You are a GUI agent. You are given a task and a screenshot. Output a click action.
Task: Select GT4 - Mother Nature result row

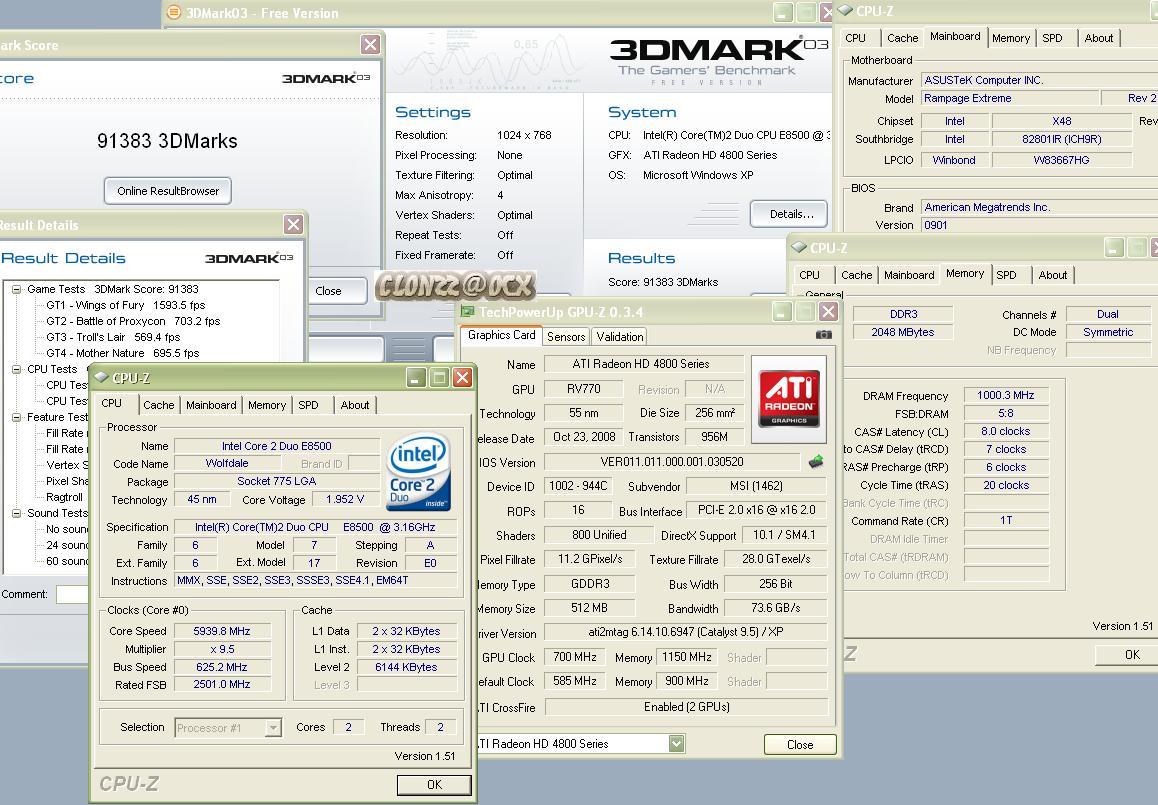(123, 353)
